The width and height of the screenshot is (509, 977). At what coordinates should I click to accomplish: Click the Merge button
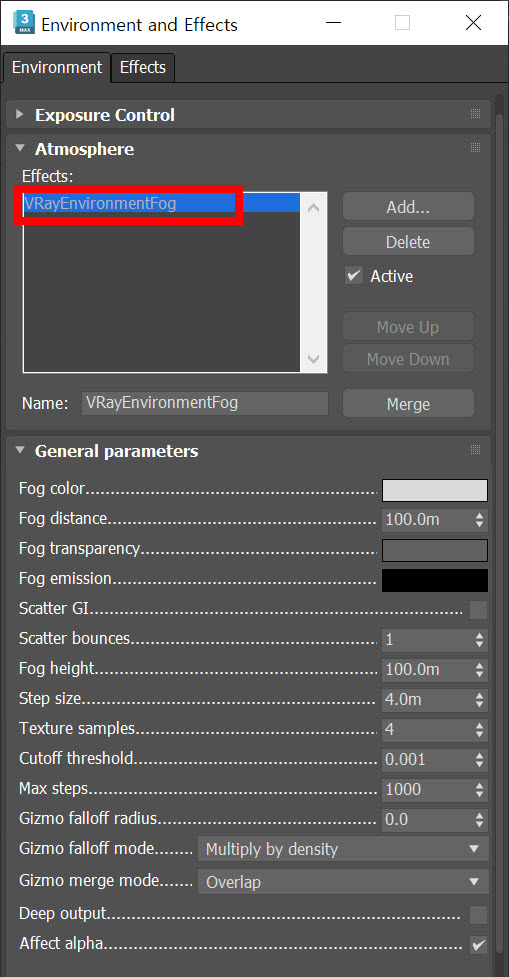click(408, 404)
